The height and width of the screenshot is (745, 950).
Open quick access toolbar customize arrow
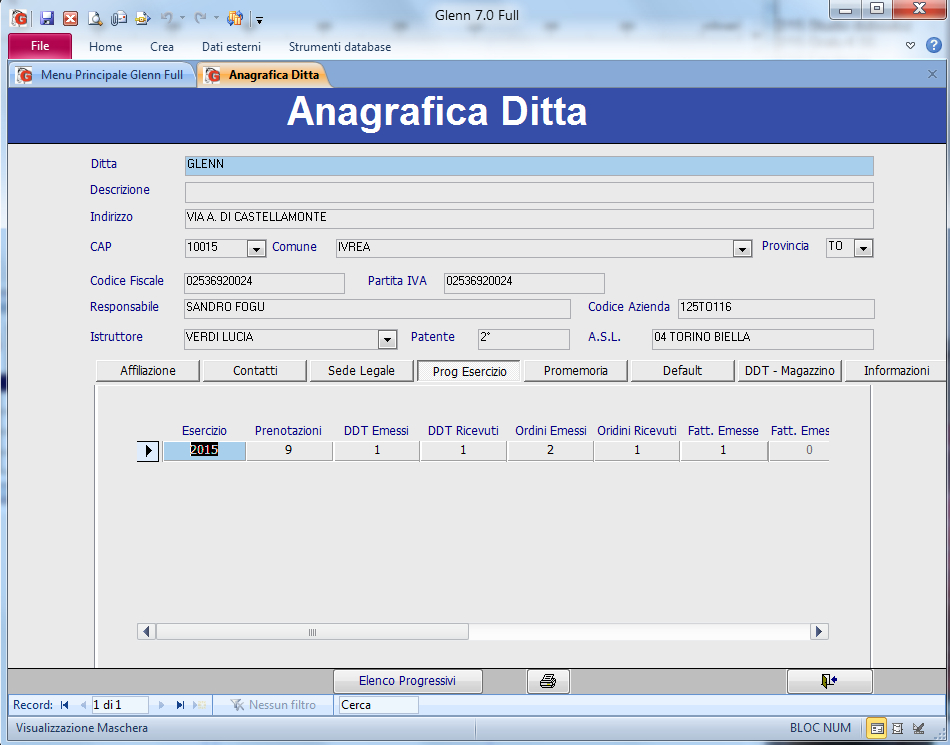coord(259,20)
